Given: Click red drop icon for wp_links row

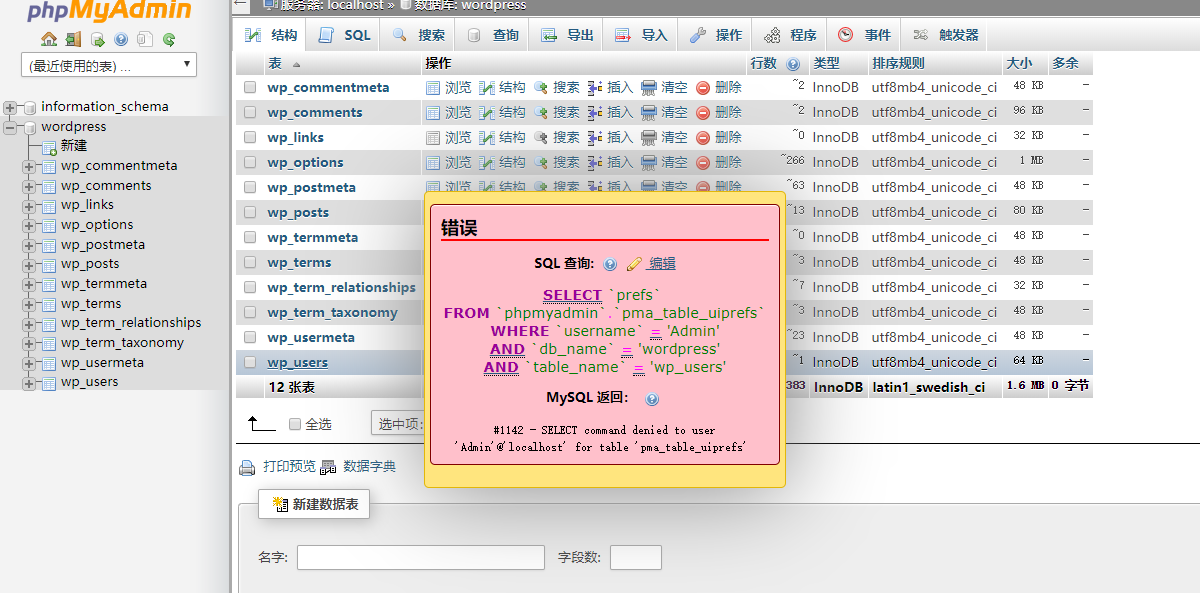Looking at the screenshot, I should (703, 138).
